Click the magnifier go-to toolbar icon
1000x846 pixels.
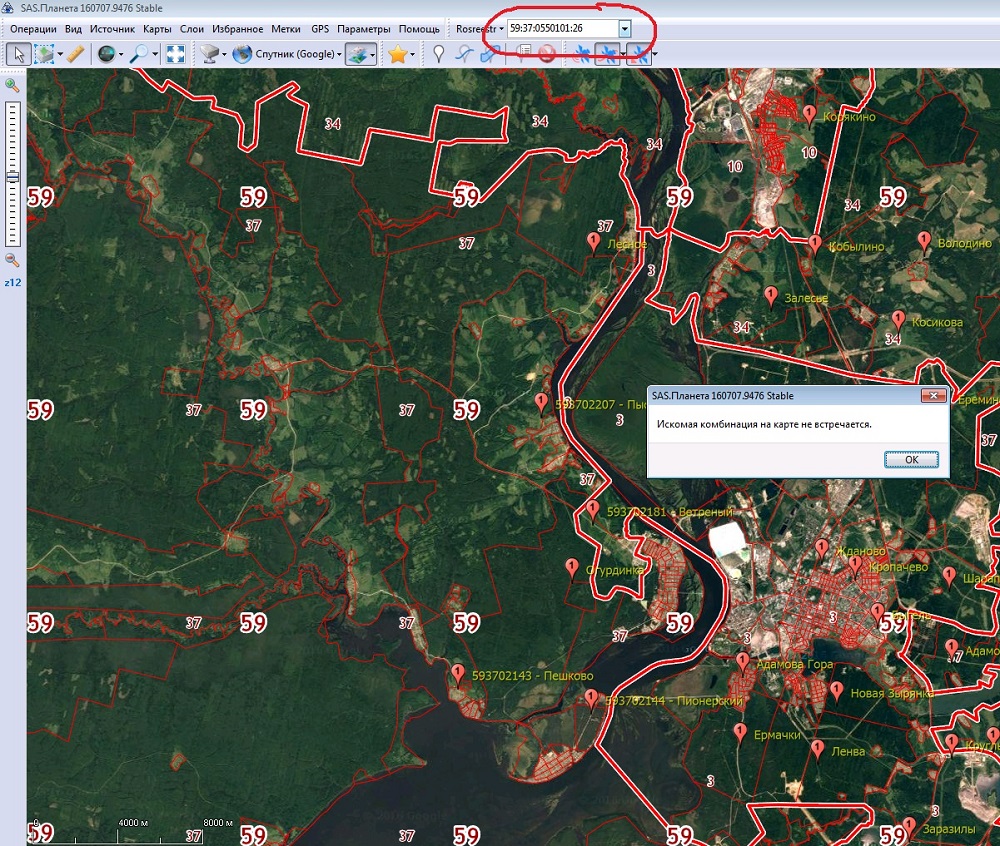138,54
